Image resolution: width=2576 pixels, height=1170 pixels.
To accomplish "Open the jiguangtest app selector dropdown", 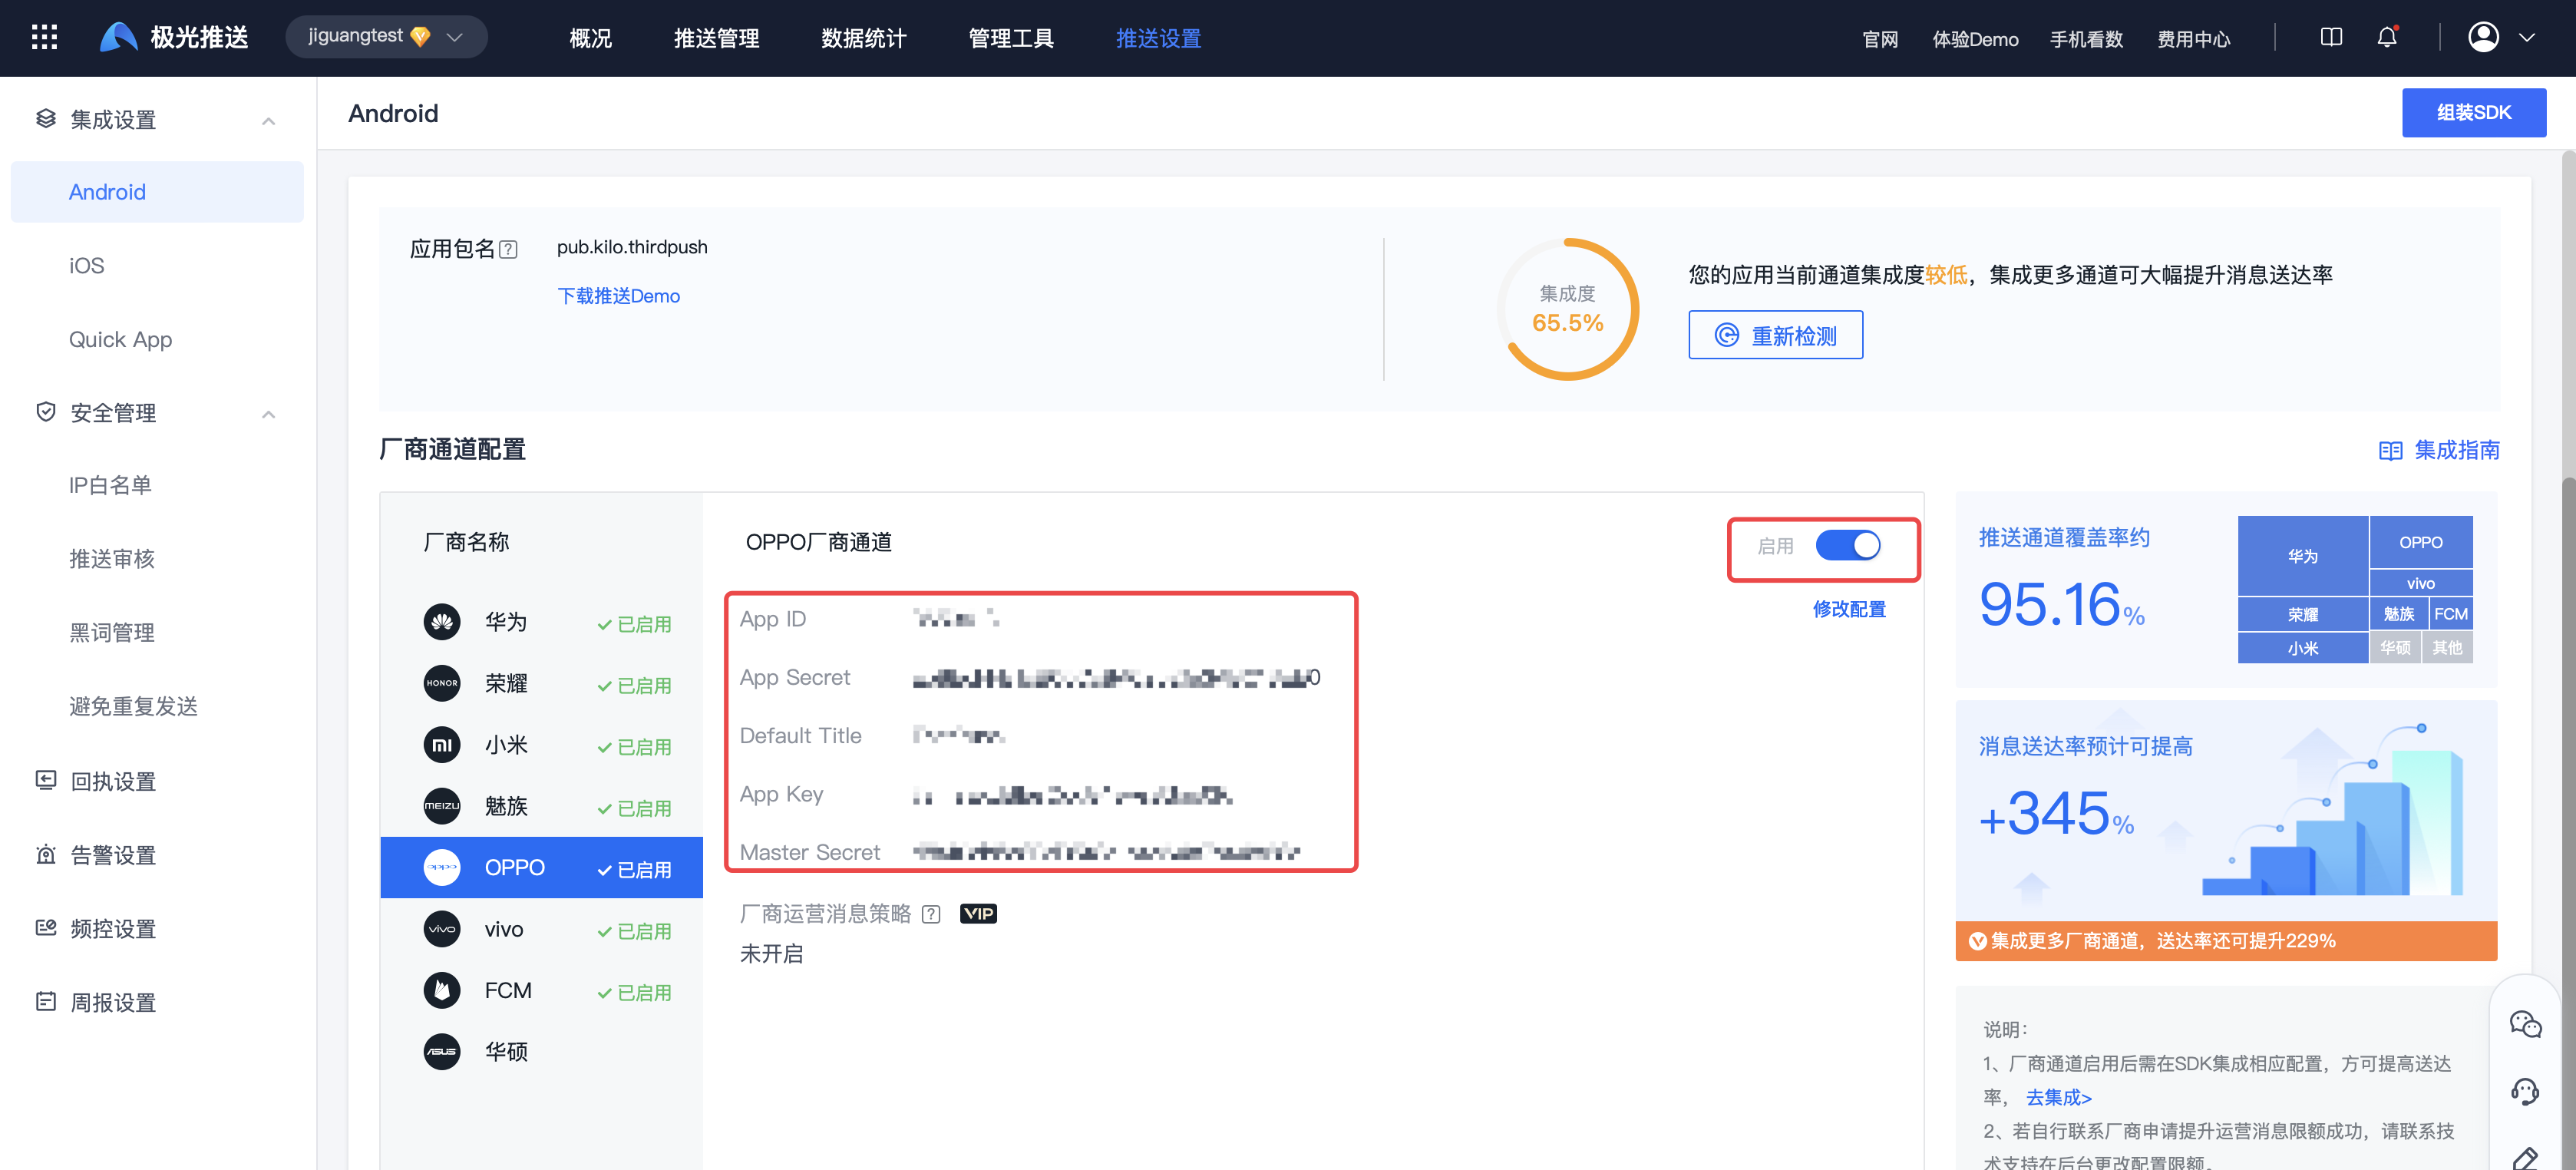I will [386, 37].
